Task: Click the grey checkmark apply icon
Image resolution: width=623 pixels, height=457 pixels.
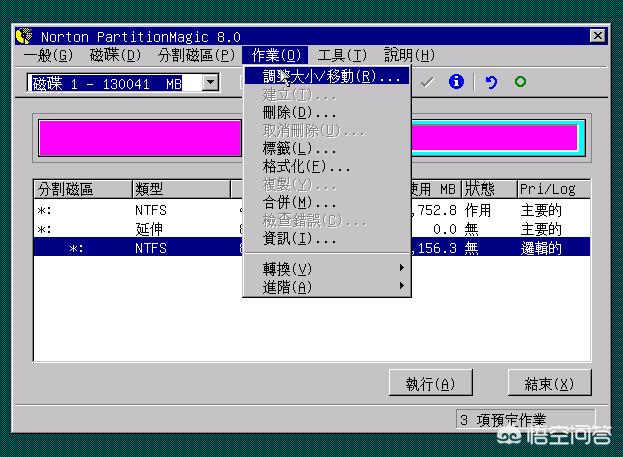Action: click(427, 82)
